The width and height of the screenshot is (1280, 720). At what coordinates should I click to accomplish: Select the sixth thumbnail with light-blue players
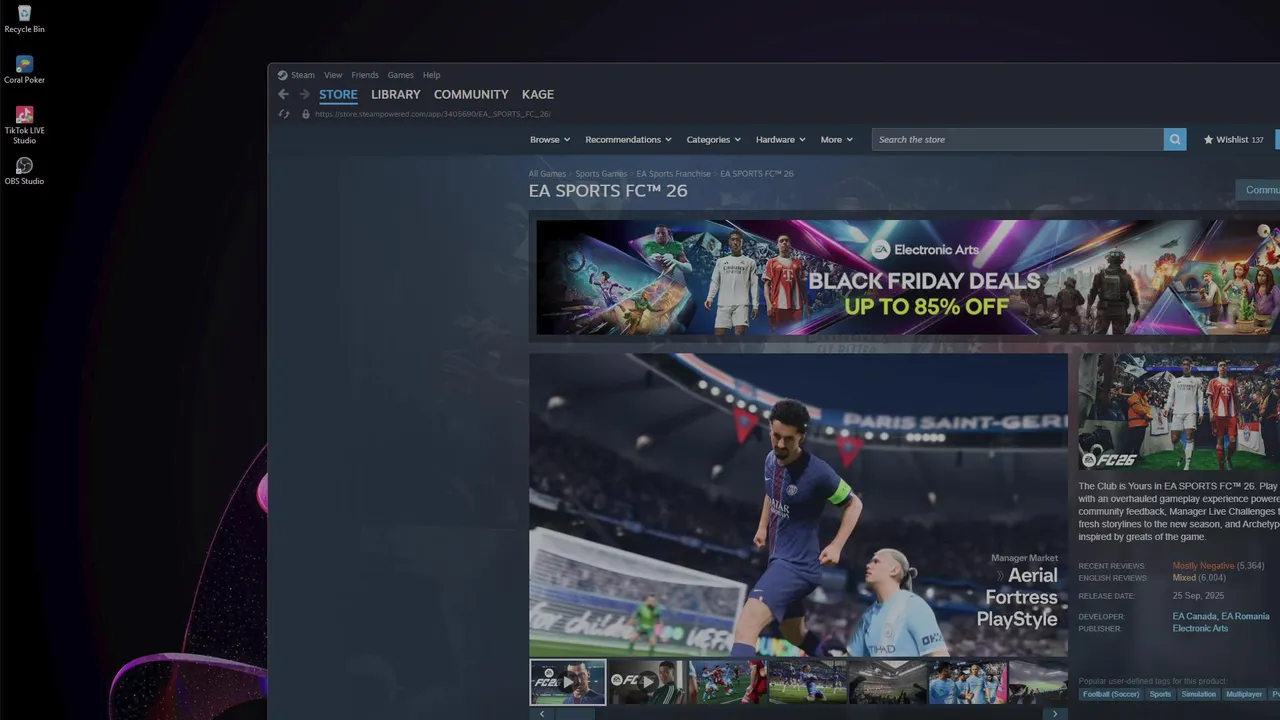click(968, 682)
